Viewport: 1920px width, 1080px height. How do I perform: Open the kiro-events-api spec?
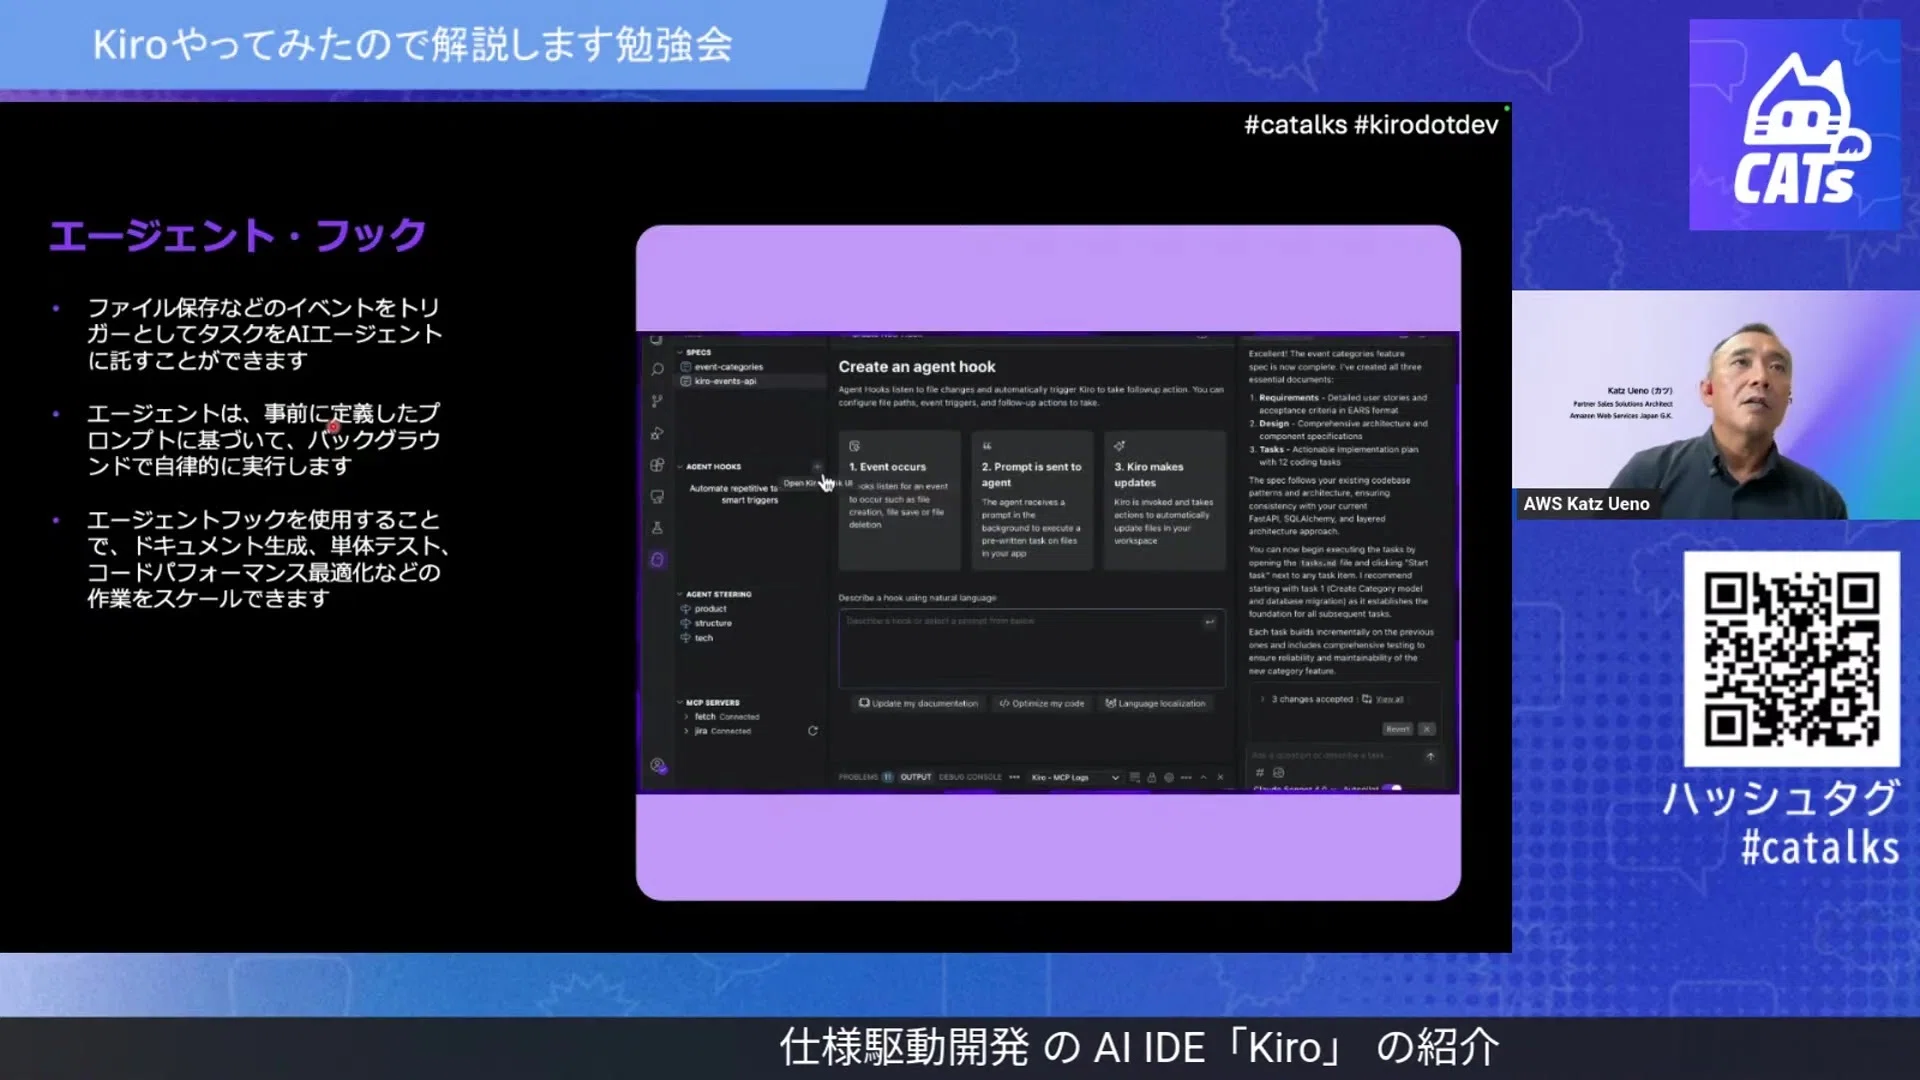point(726,381)
